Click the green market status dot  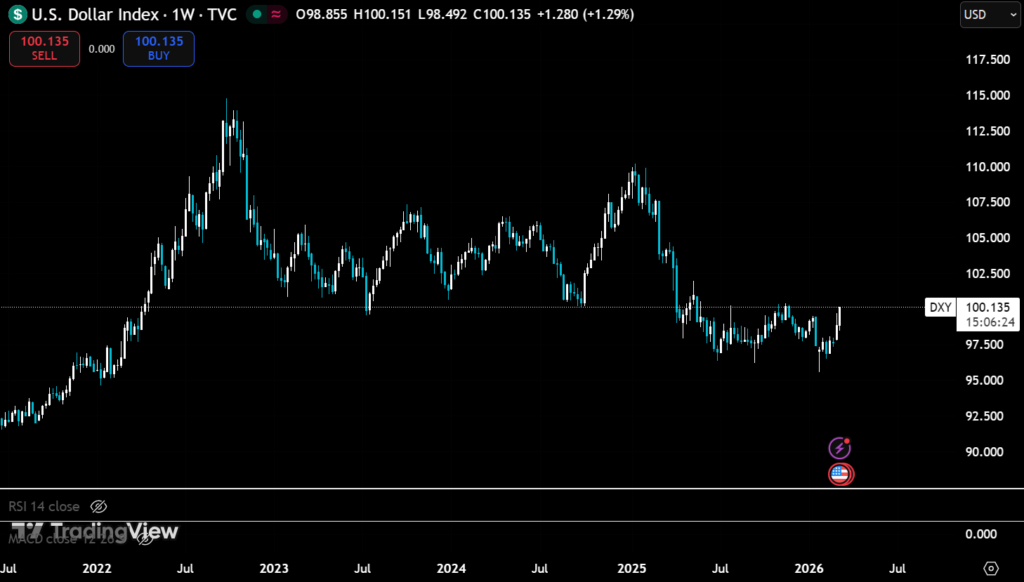pos(257,15)
